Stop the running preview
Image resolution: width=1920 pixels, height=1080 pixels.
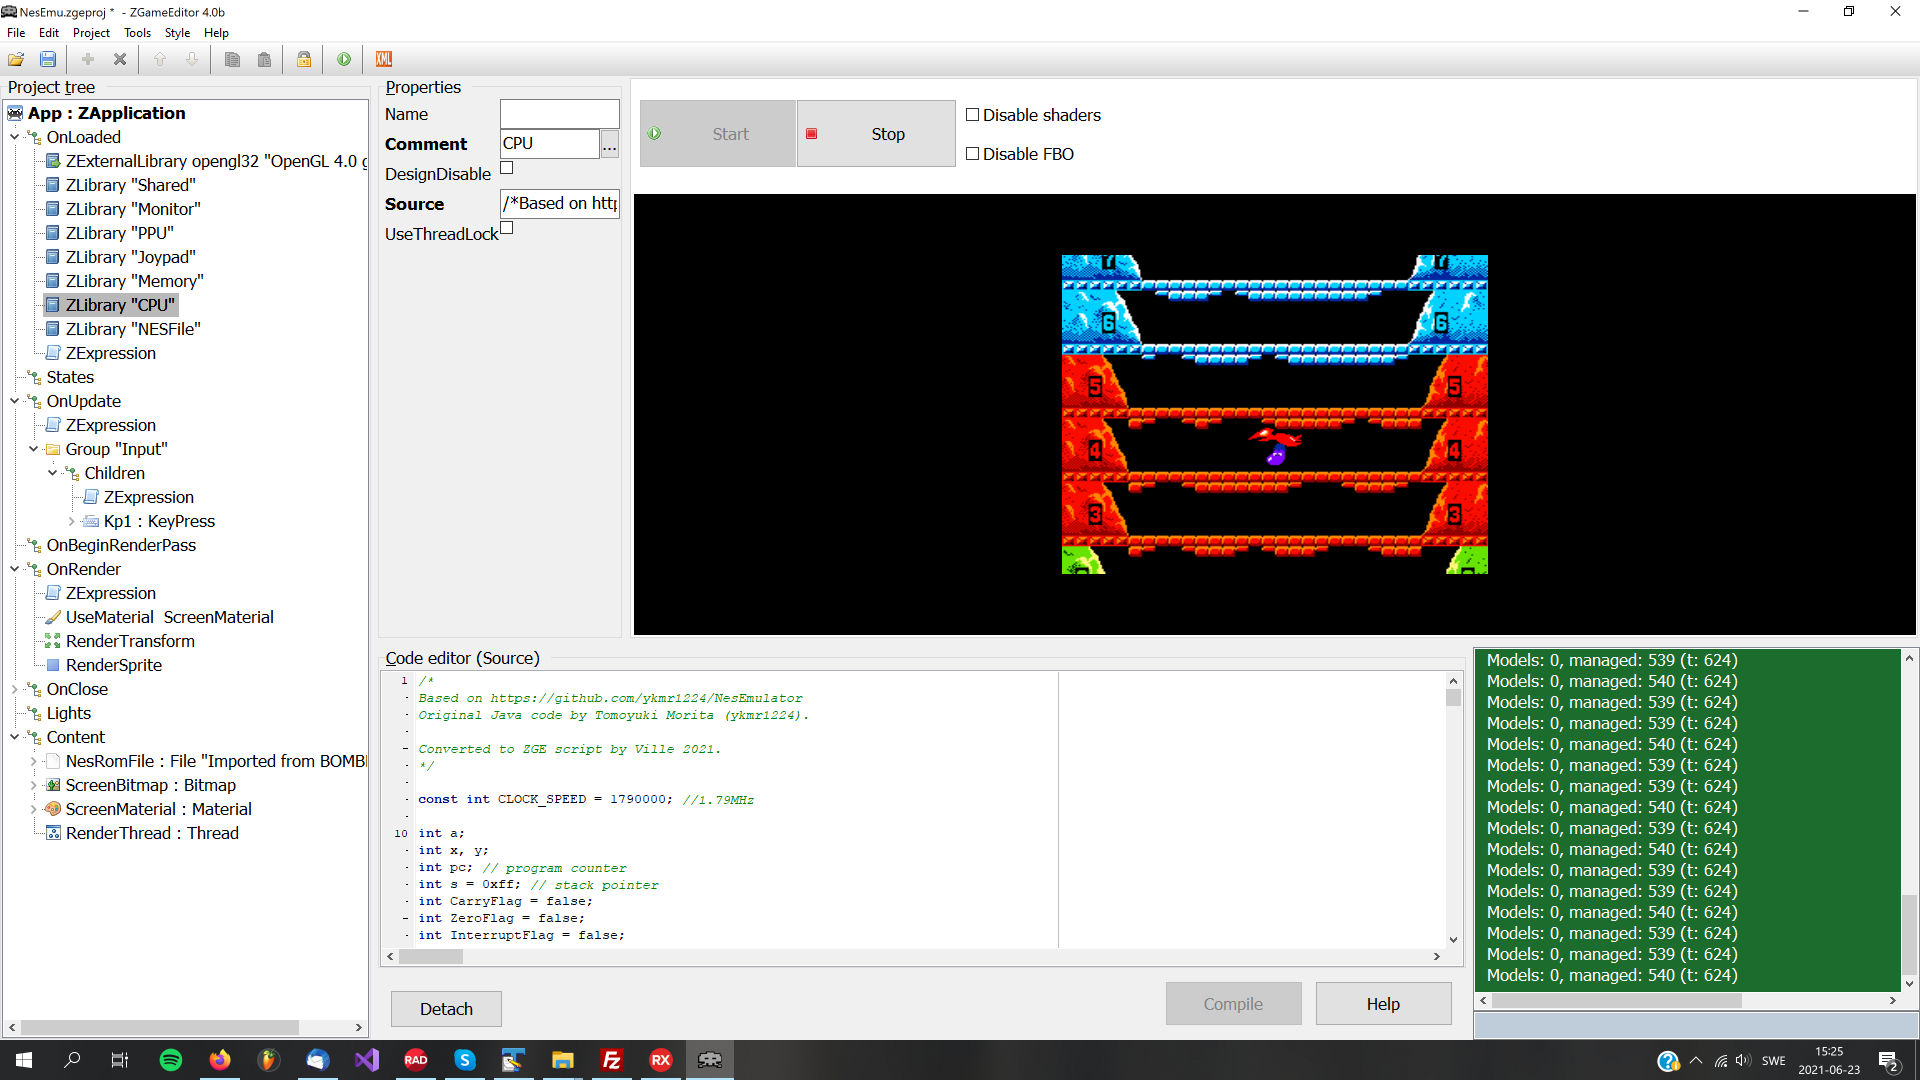click(876, 134)
